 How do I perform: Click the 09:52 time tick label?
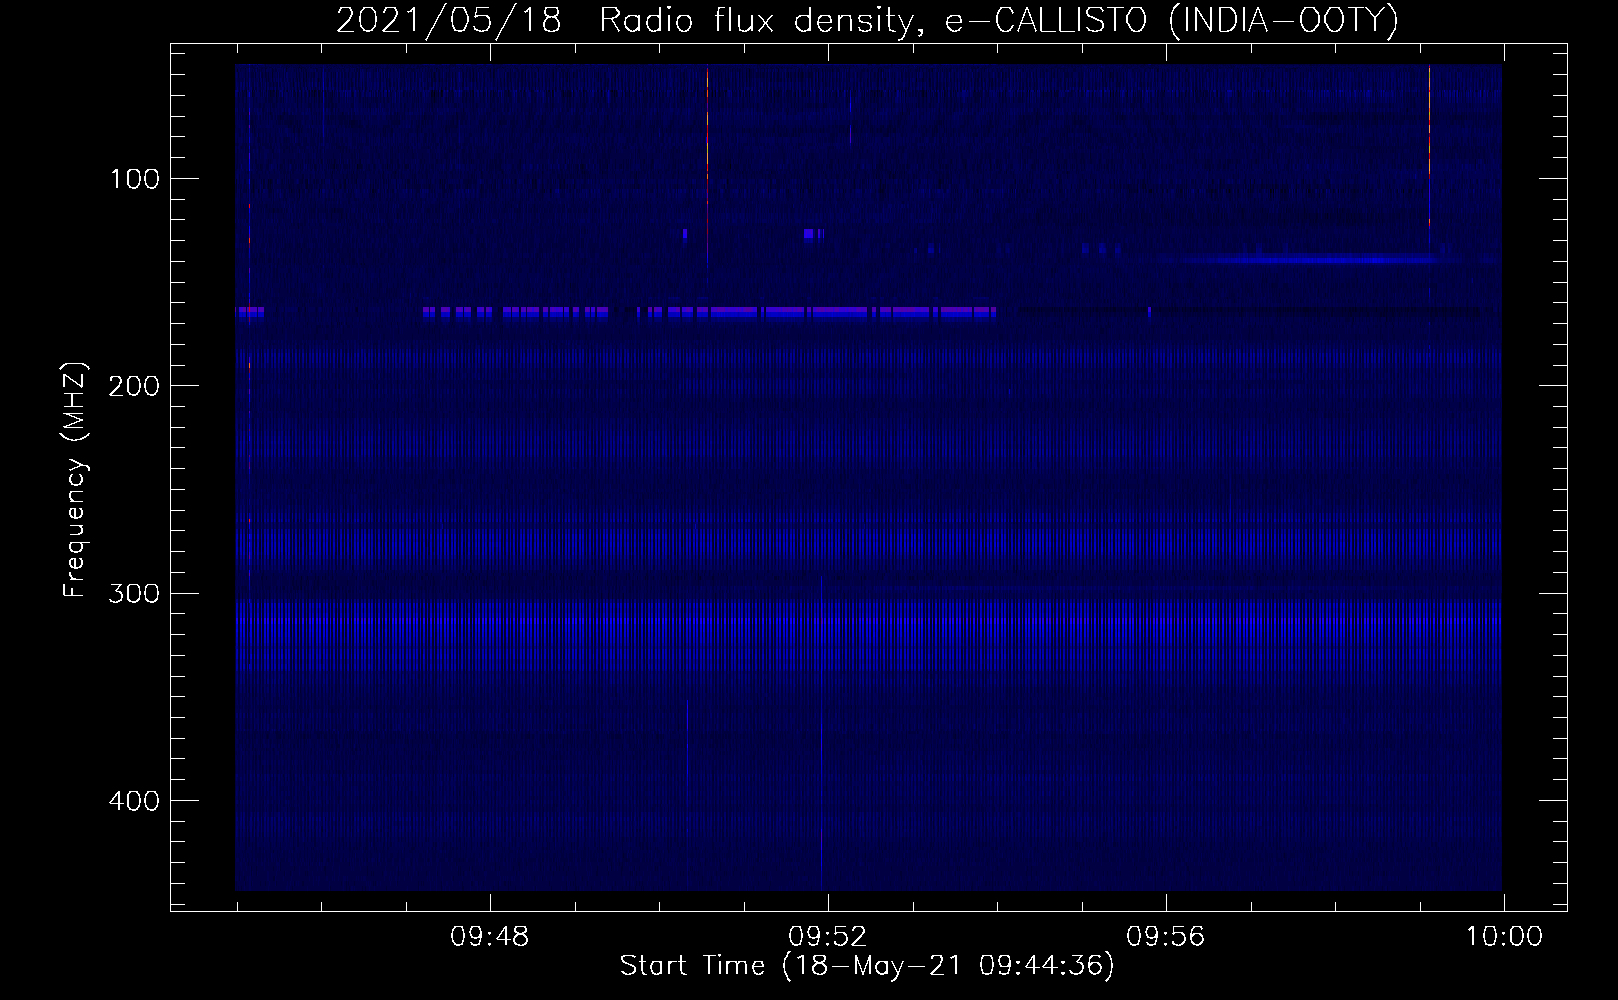pos(828,937)
